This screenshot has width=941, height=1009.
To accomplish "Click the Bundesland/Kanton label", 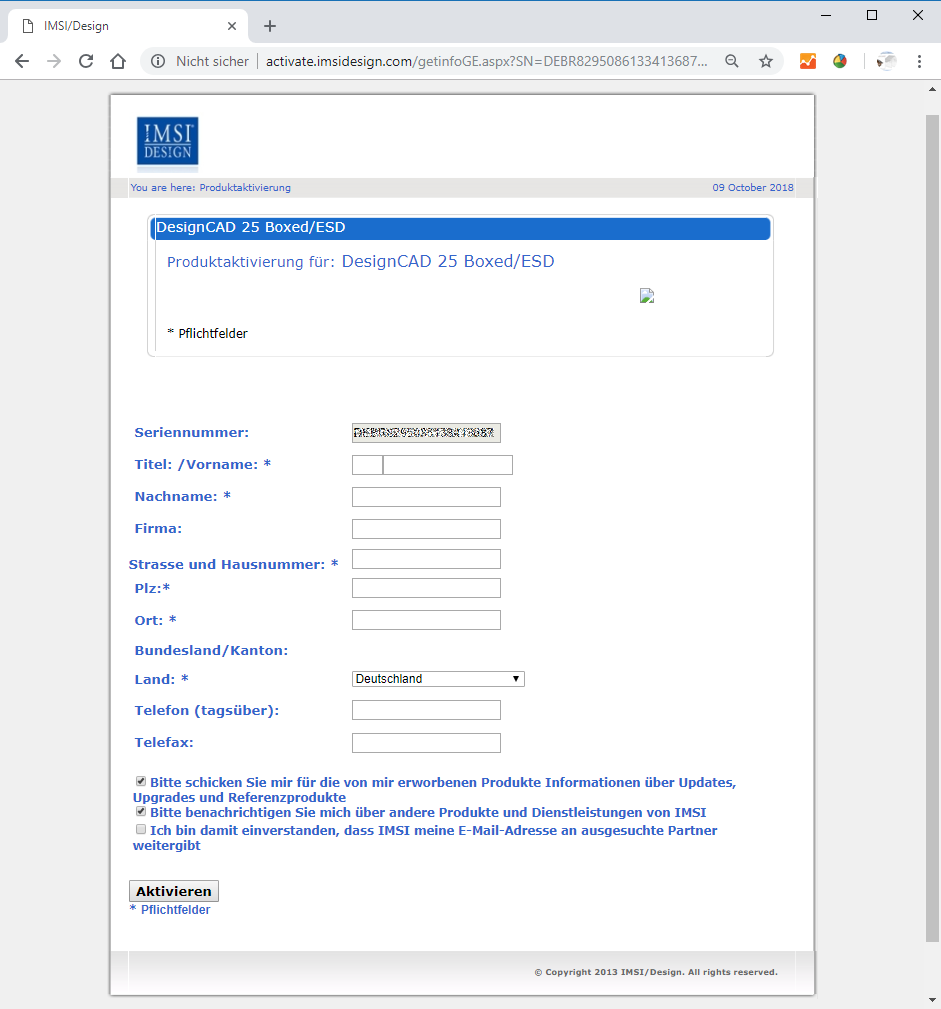I will [x=211, y=651].
